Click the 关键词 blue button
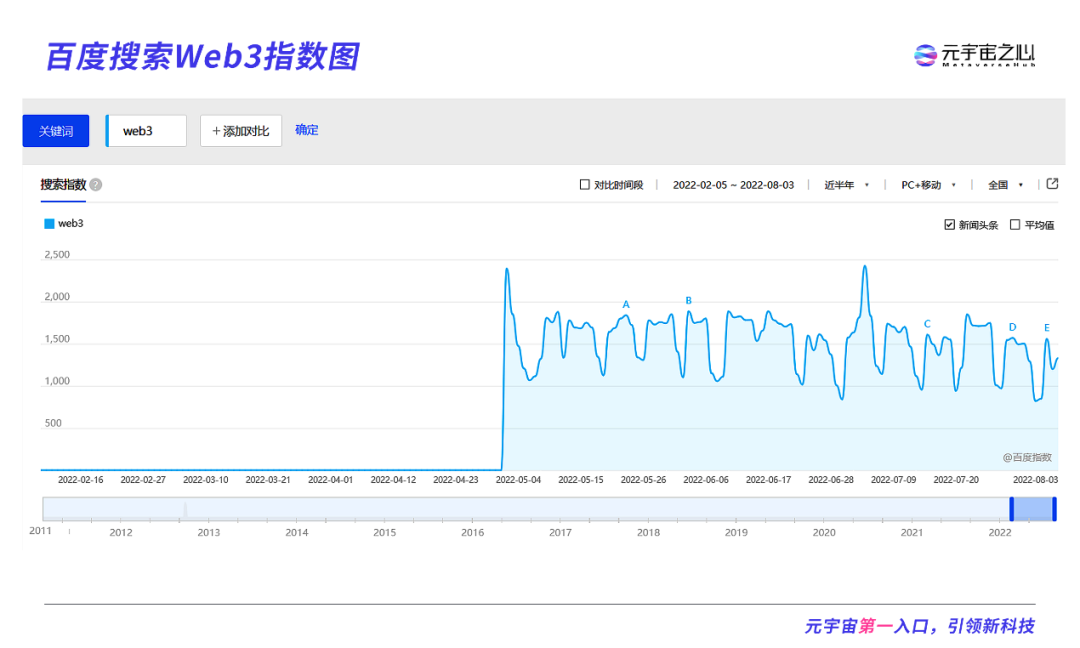The width and height of the screenshot is (1080, 648). click(x=56, y=131)
